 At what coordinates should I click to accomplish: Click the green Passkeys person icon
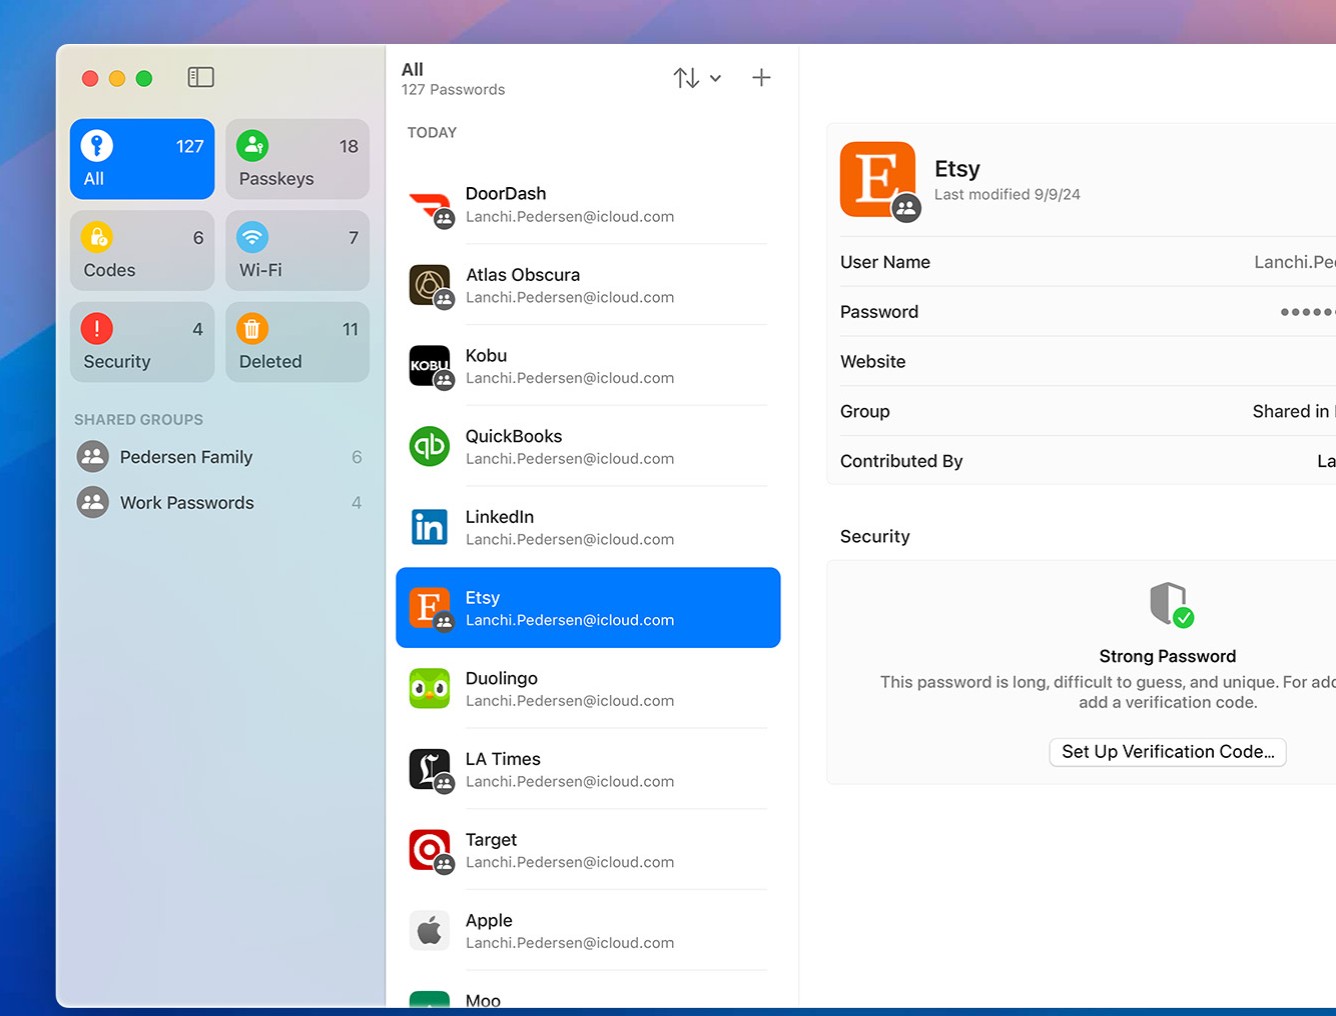click(252, 146)
